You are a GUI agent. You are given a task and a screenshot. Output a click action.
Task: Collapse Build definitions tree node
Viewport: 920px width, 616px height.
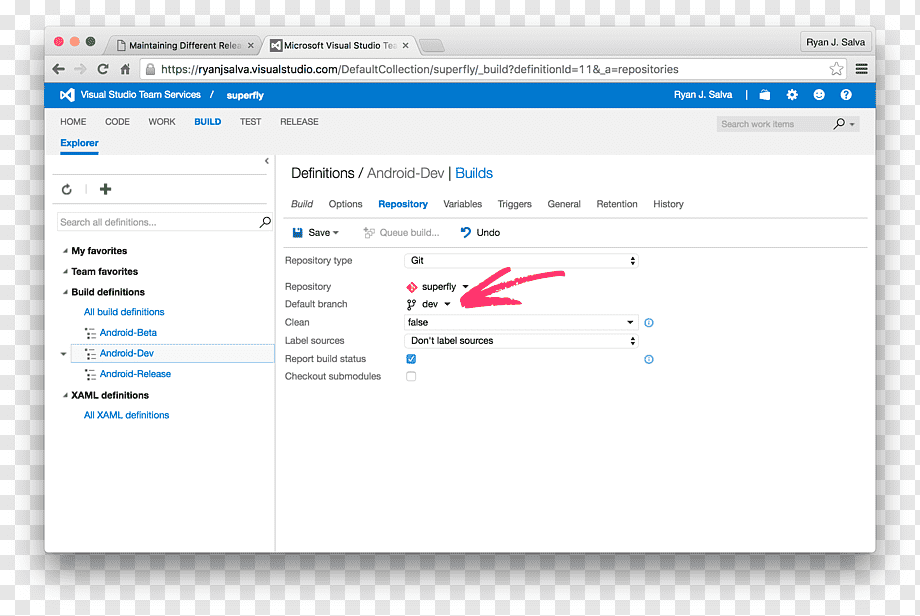[65, 292]
